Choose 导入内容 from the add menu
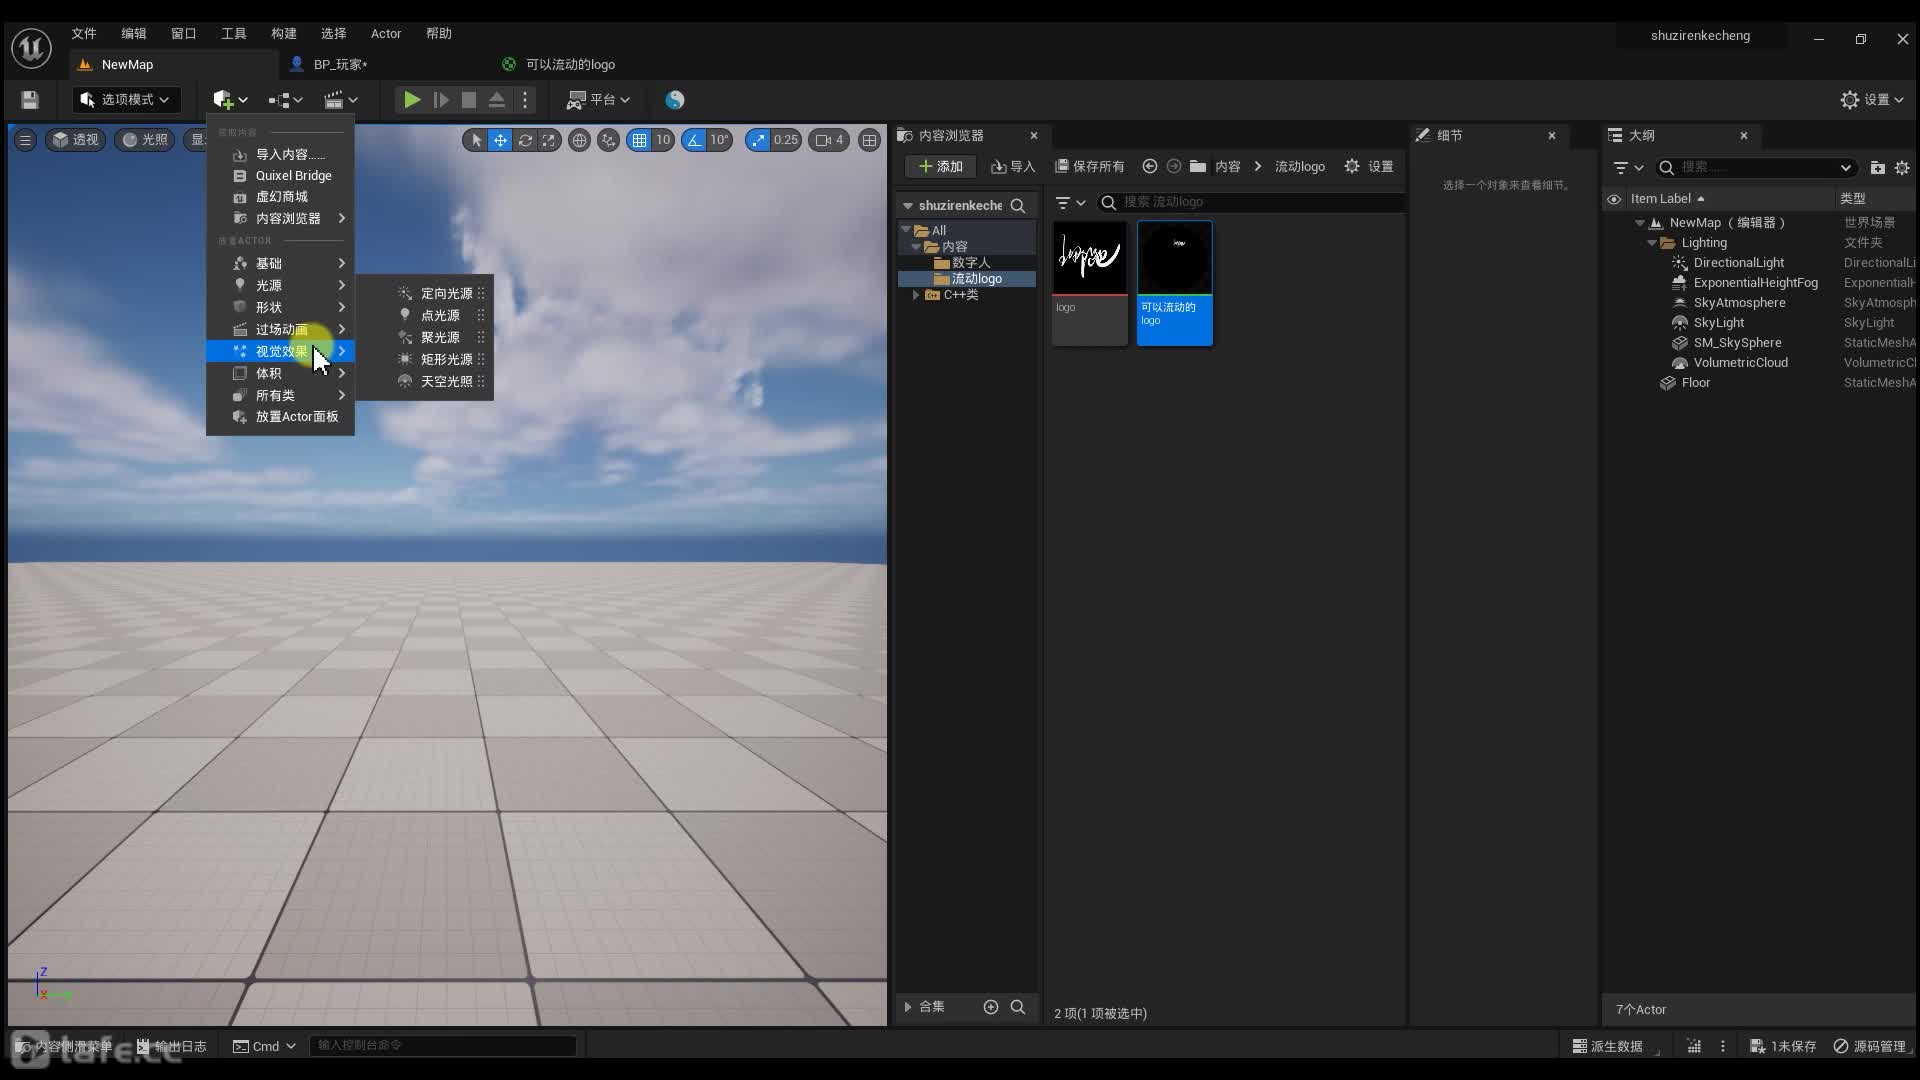 click(x=280, y=154)
